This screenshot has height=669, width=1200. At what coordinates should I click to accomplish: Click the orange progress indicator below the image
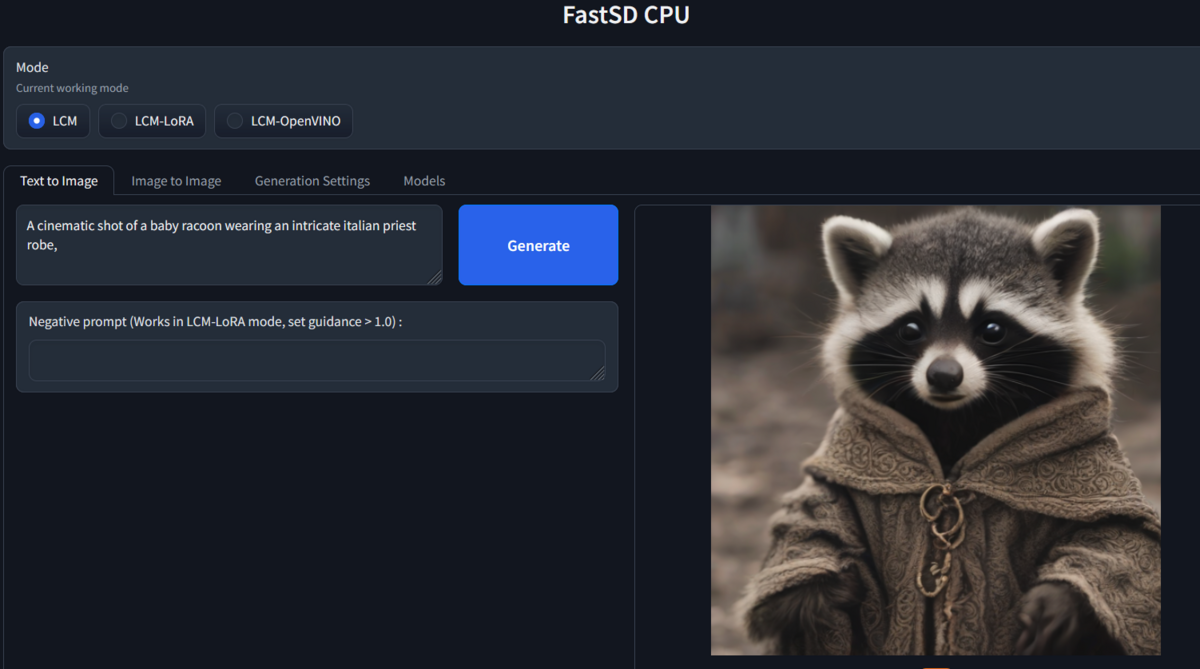coord(935,666)
